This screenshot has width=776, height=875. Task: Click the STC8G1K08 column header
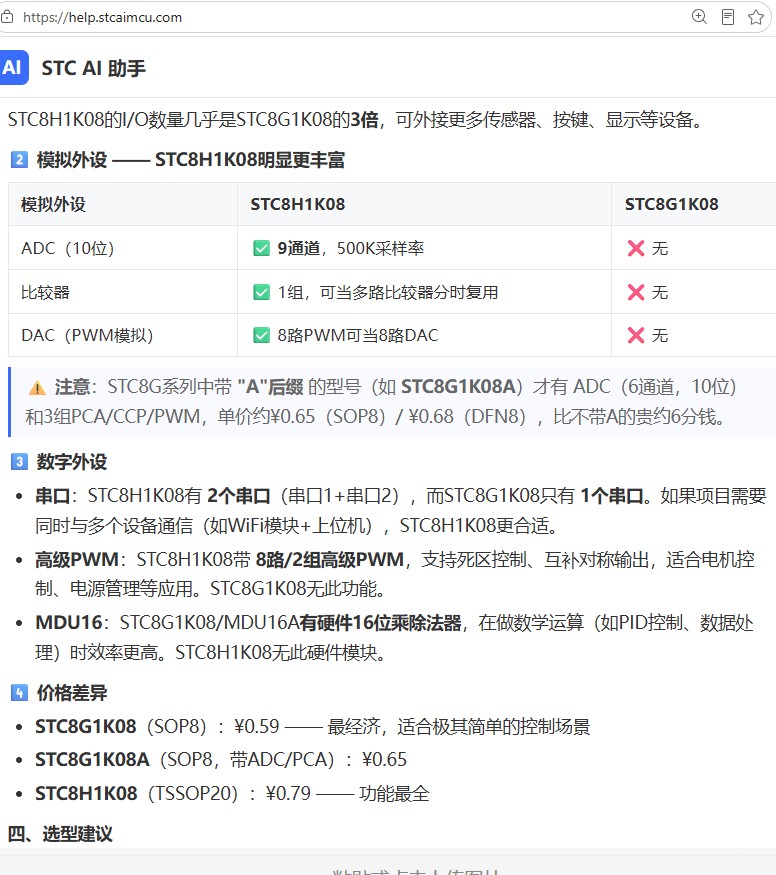(693, 204)
